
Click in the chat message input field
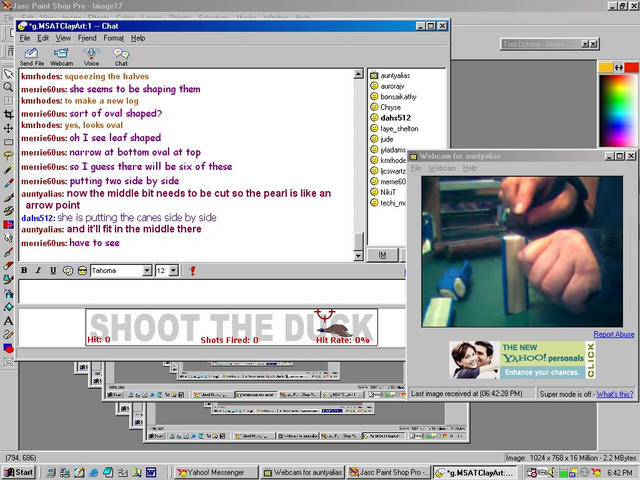[x=212, y=291]
